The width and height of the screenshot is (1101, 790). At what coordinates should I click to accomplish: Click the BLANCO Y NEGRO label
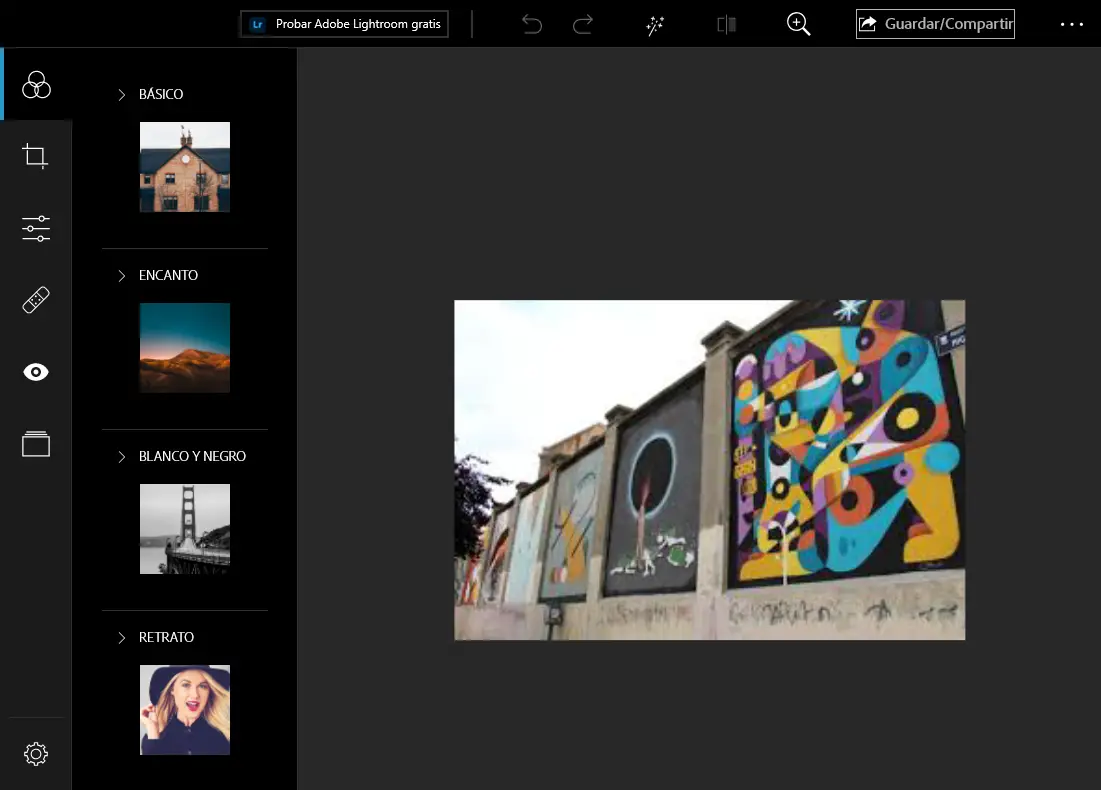coord(192,456)
